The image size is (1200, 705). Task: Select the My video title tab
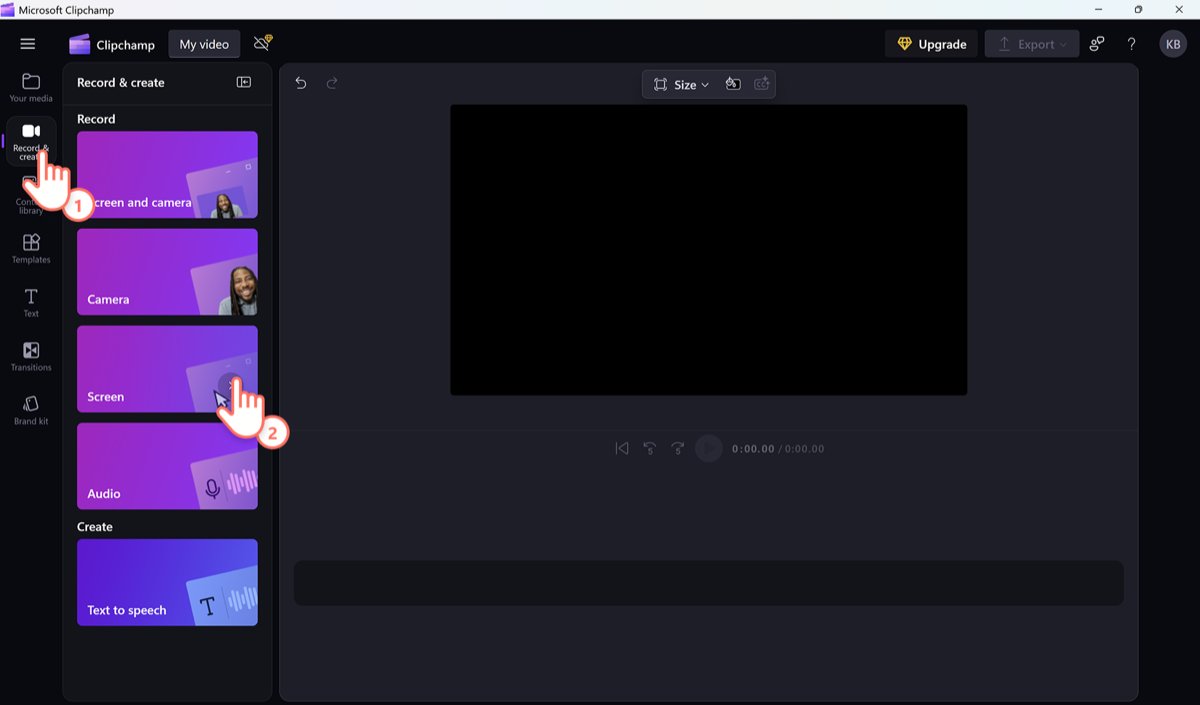click(x=204, y=43)
